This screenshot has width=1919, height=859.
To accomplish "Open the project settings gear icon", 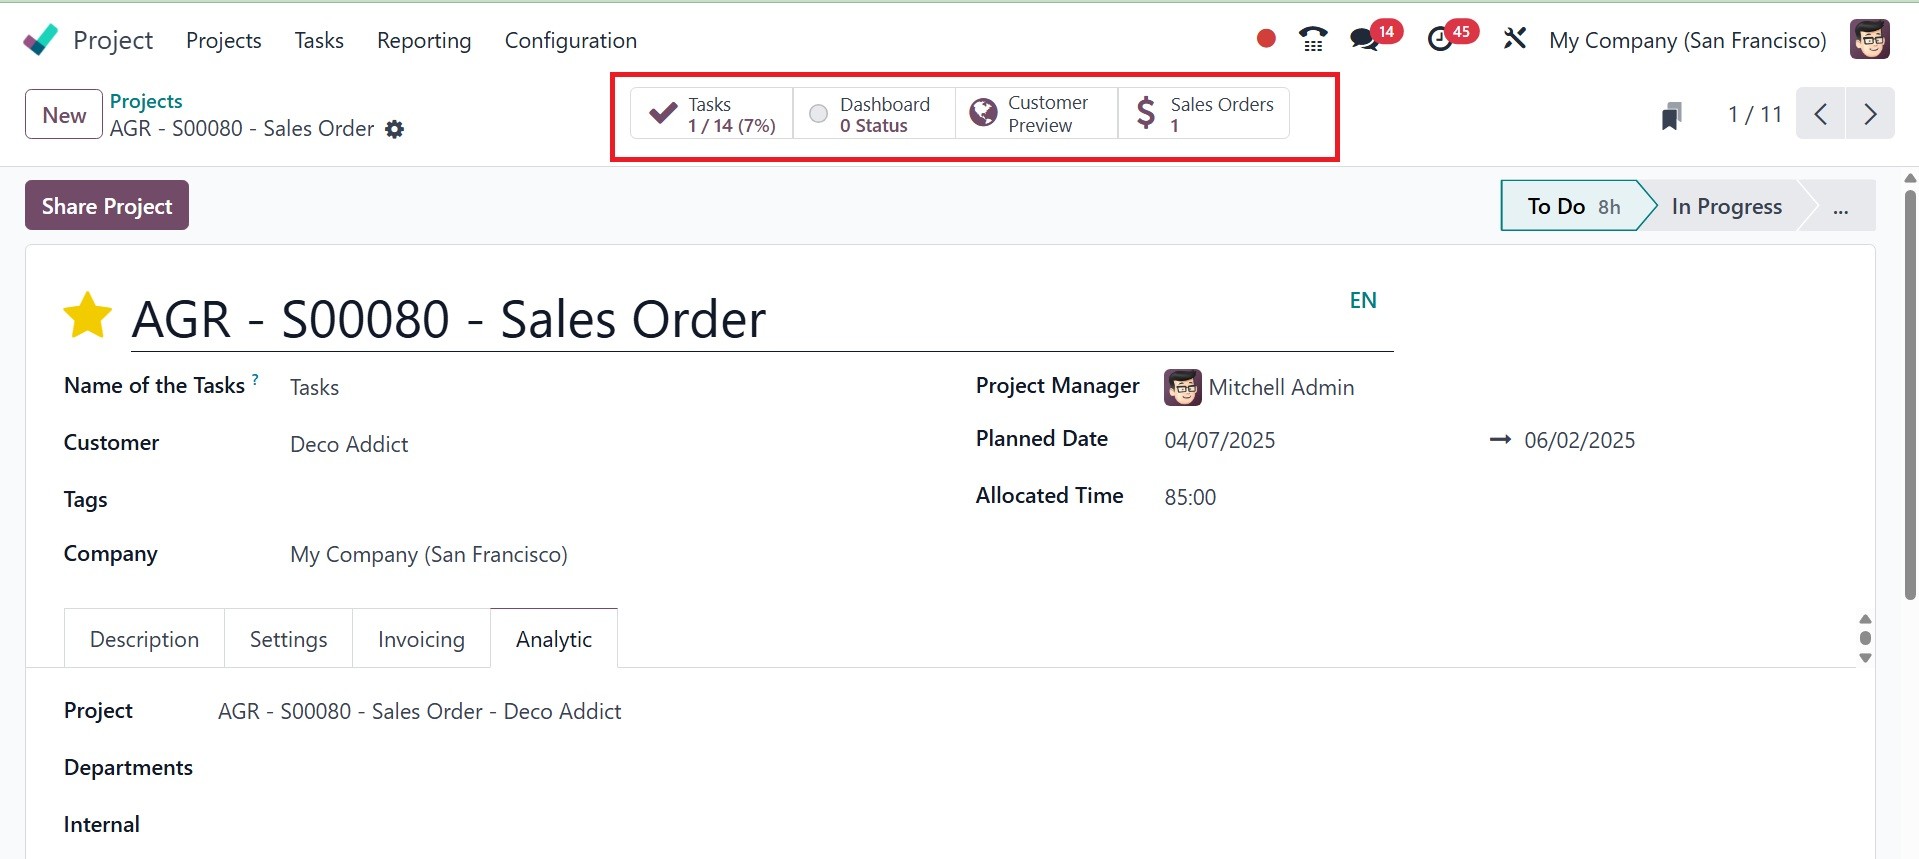I will 395,129.
